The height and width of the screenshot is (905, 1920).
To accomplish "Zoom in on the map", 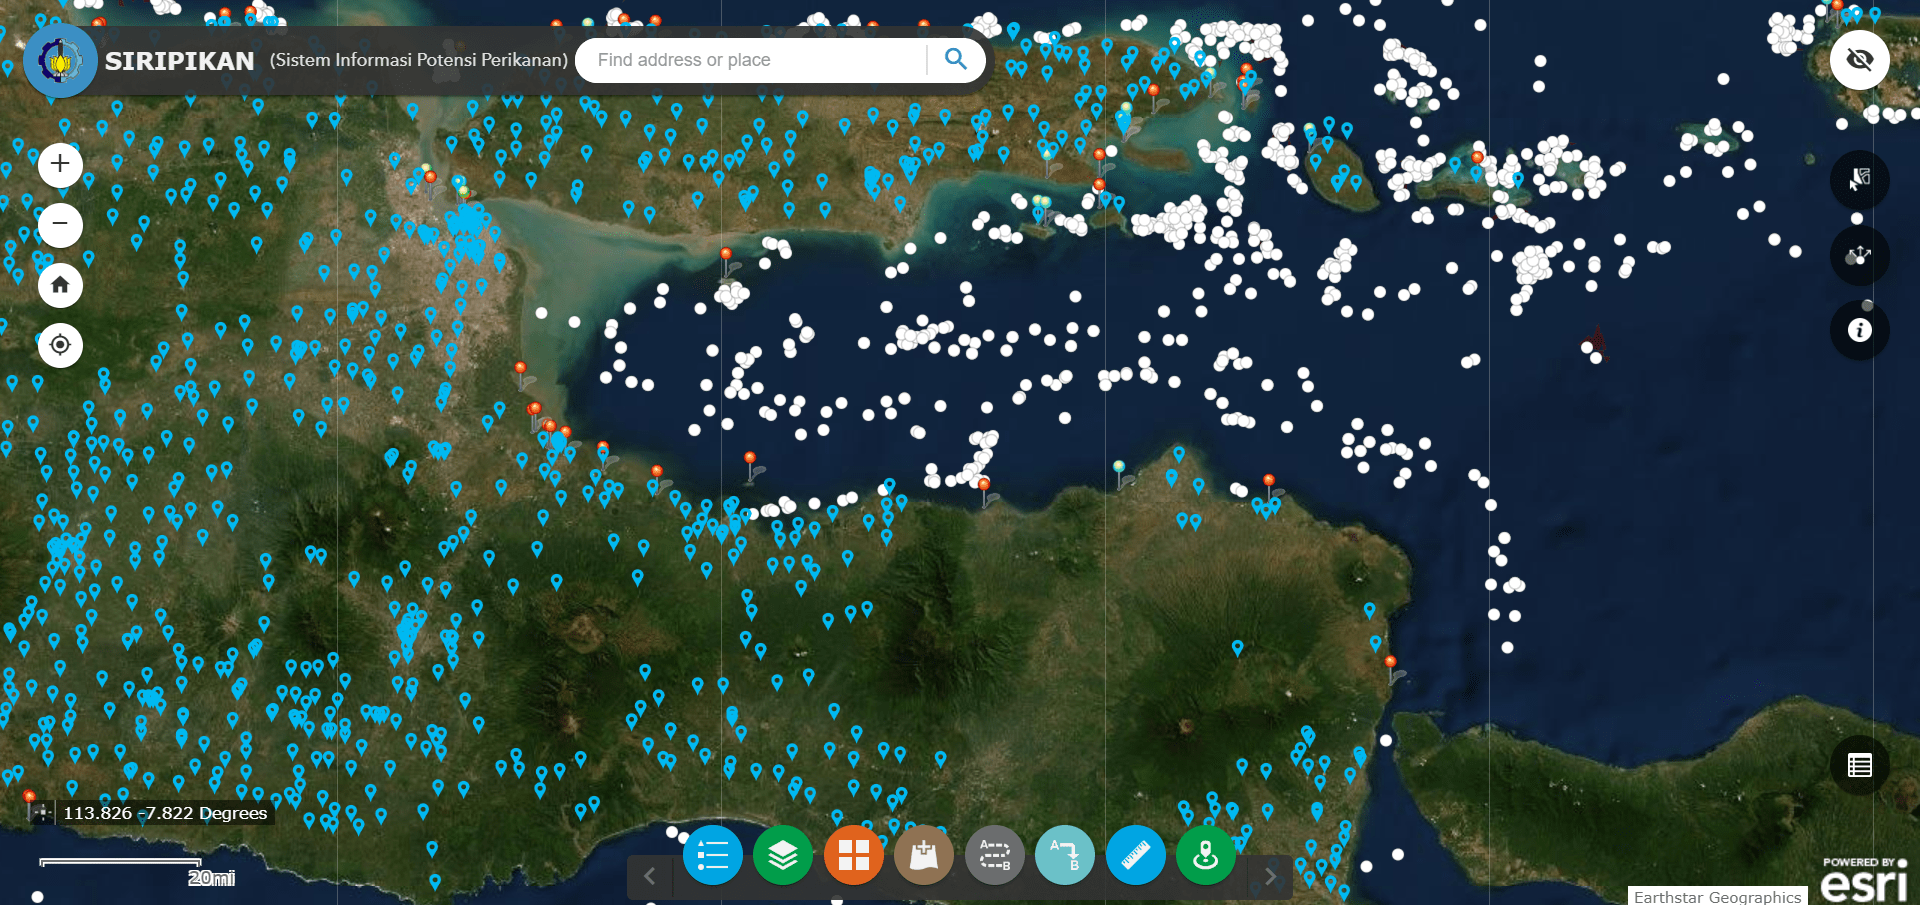I will tap(60, 164).
